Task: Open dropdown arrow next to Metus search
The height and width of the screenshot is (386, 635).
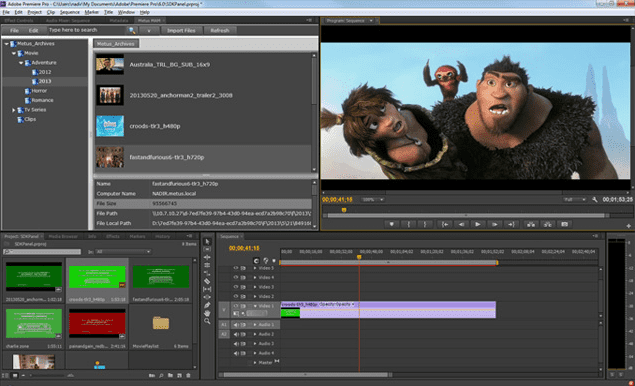Action: click(149, 30)
